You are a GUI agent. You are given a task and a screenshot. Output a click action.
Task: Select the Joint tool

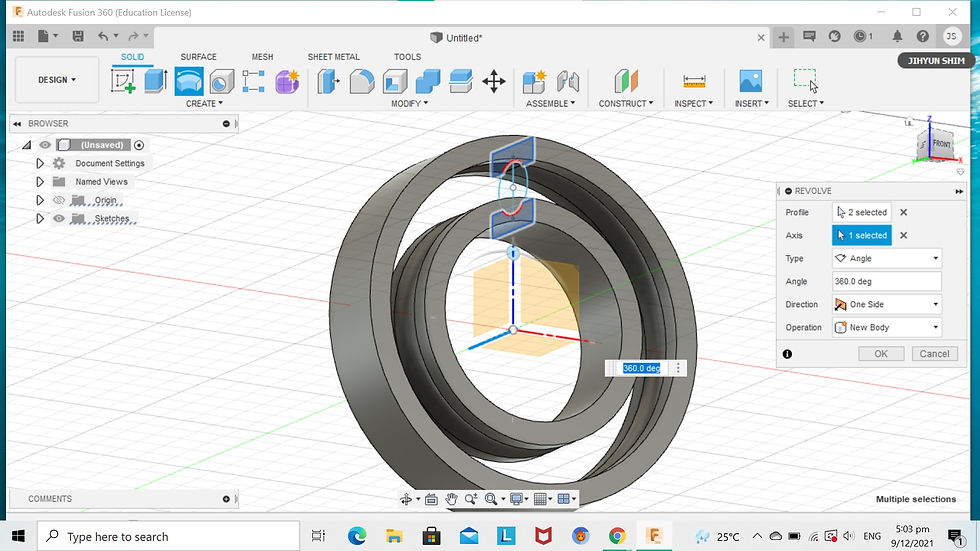tap(568, 81)
